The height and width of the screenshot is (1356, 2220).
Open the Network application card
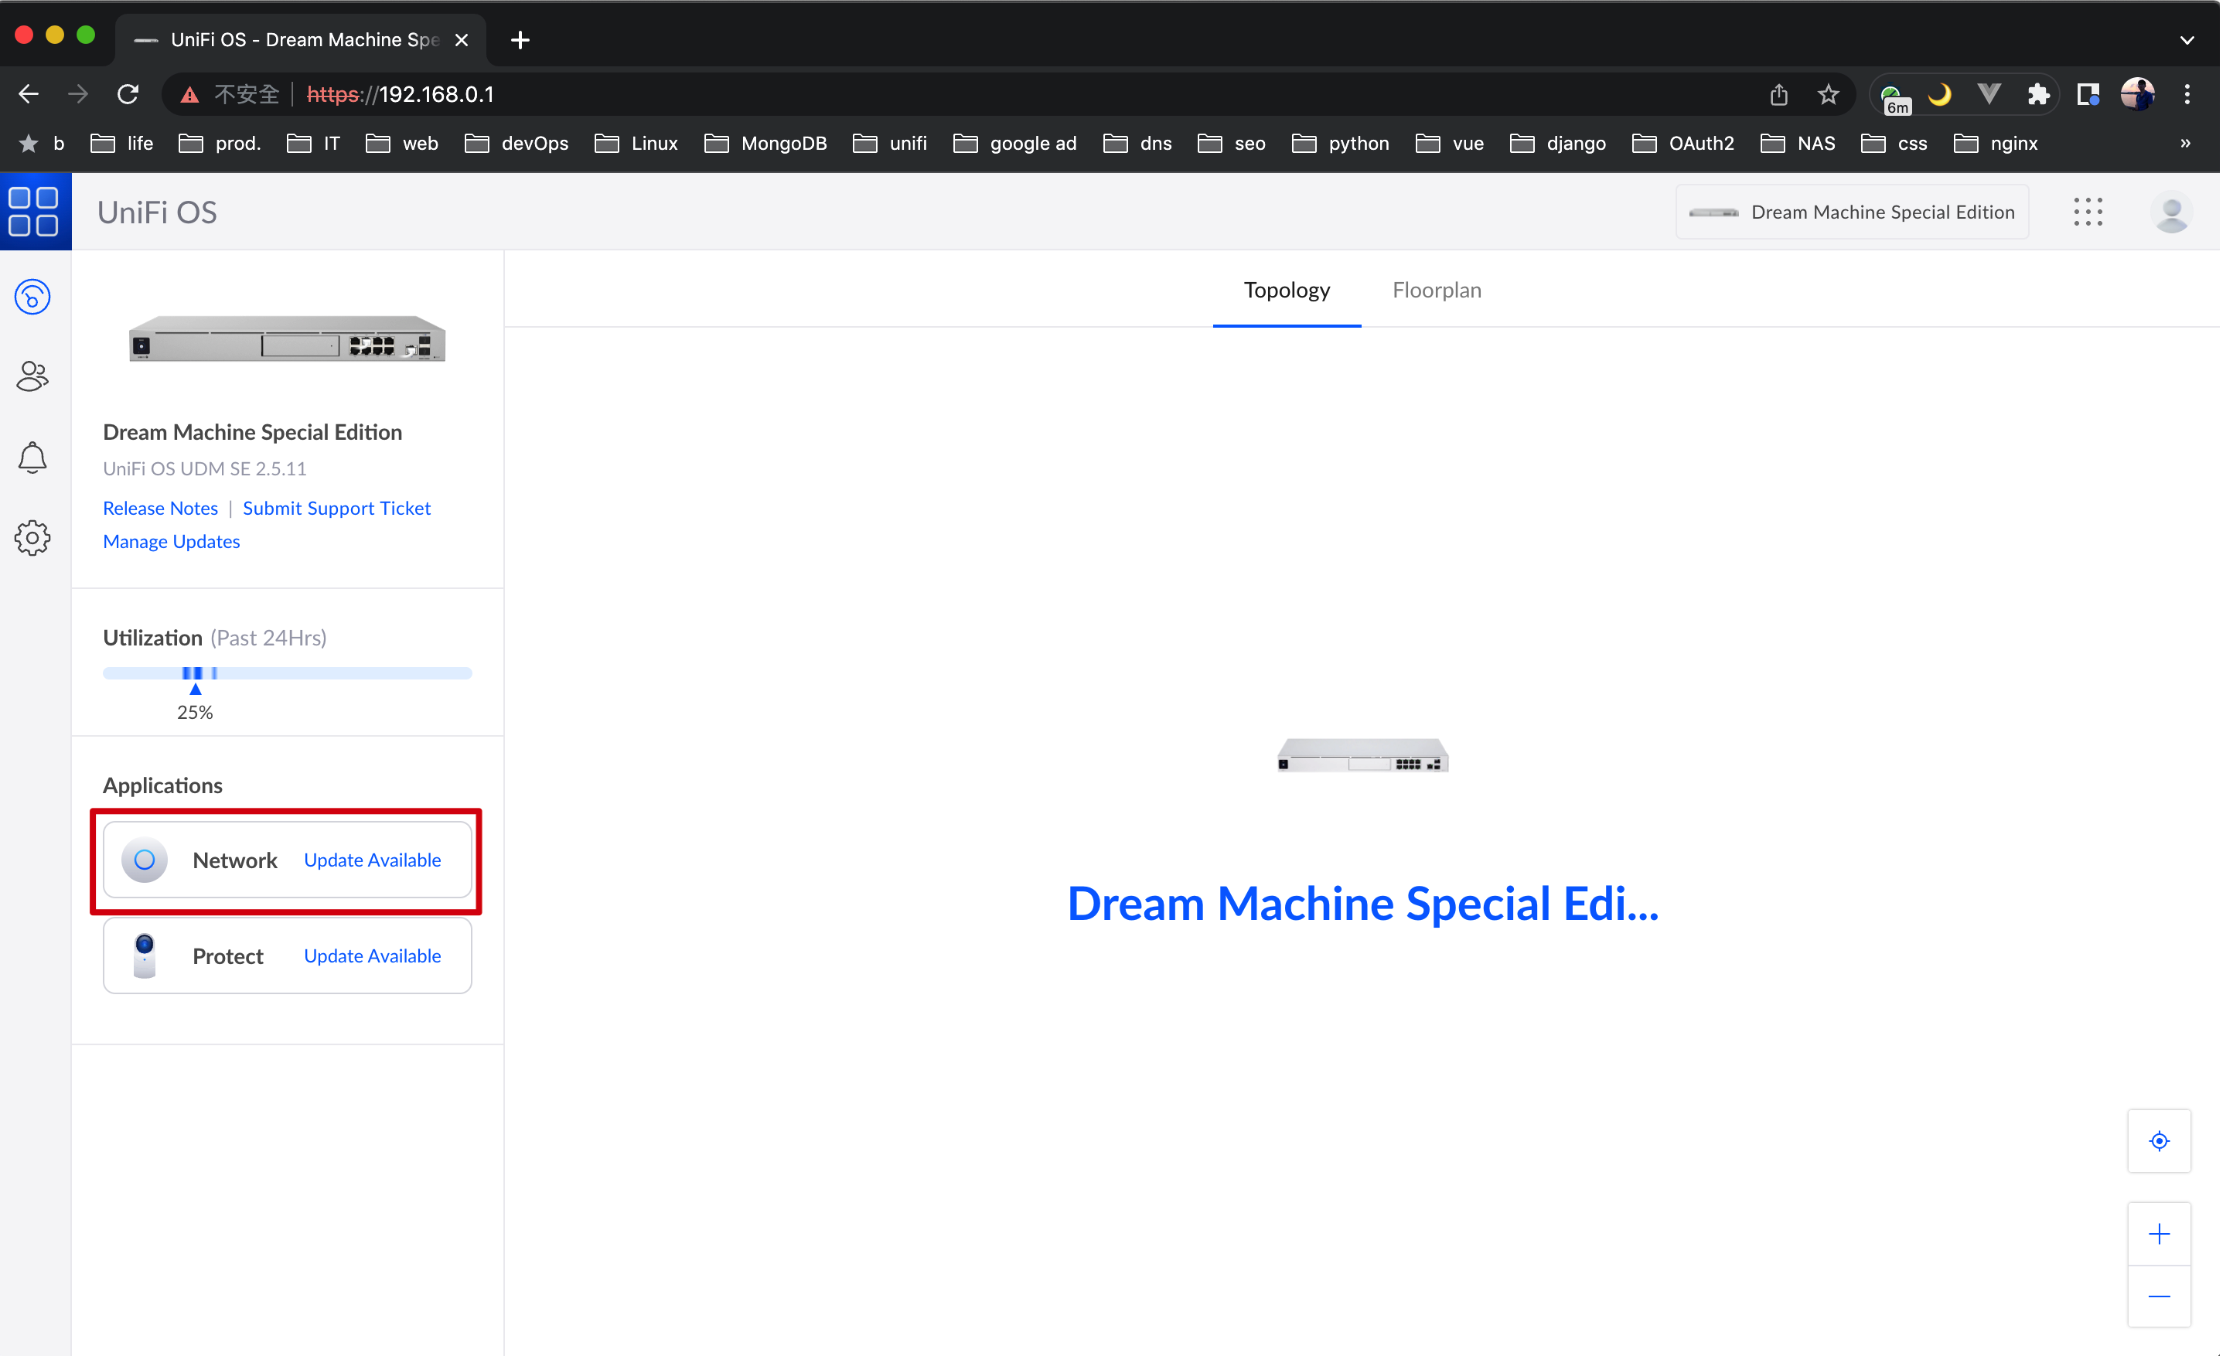tap(235, 860)
